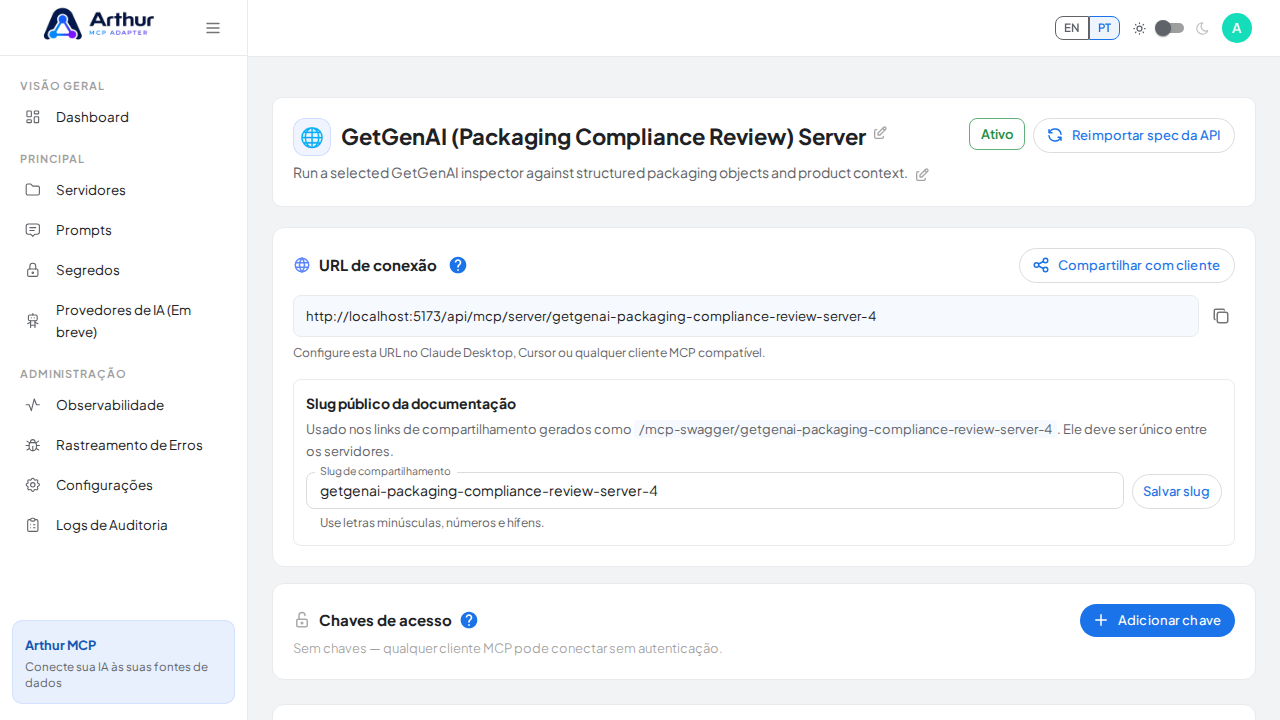Switch language to PT
Image resolution: width=1280 pixels, height=720 pixels.
coord(1104,28)
